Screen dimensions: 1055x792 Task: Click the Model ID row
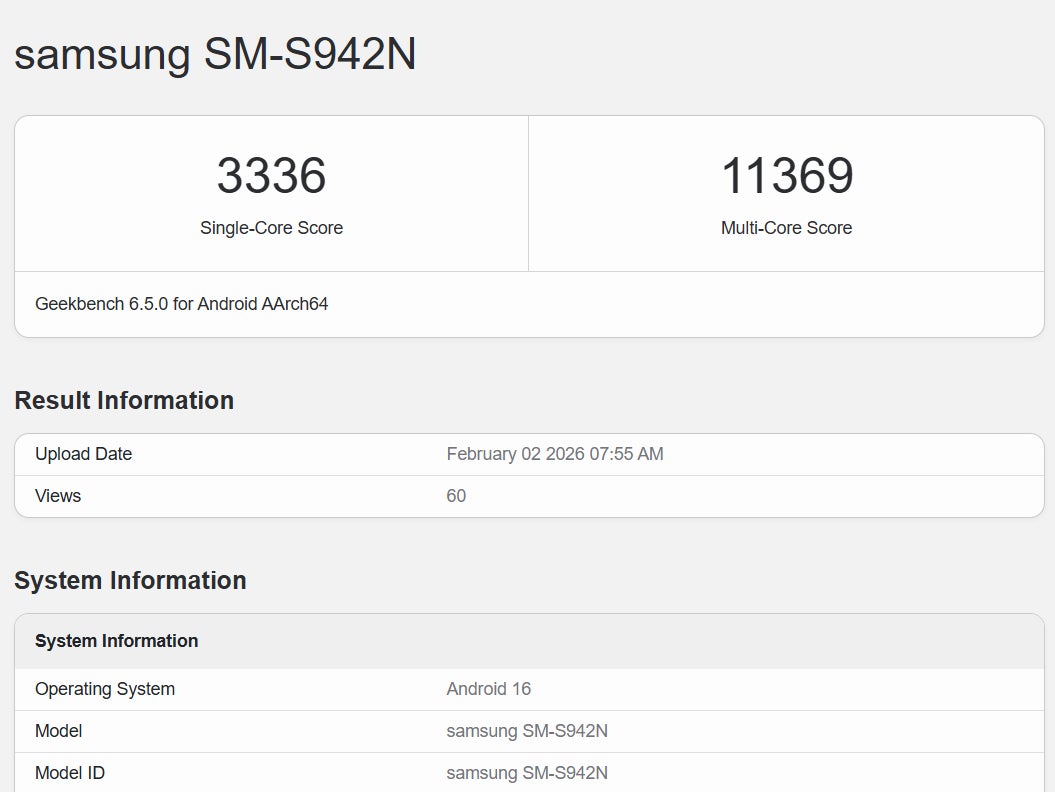click(69, 772)
